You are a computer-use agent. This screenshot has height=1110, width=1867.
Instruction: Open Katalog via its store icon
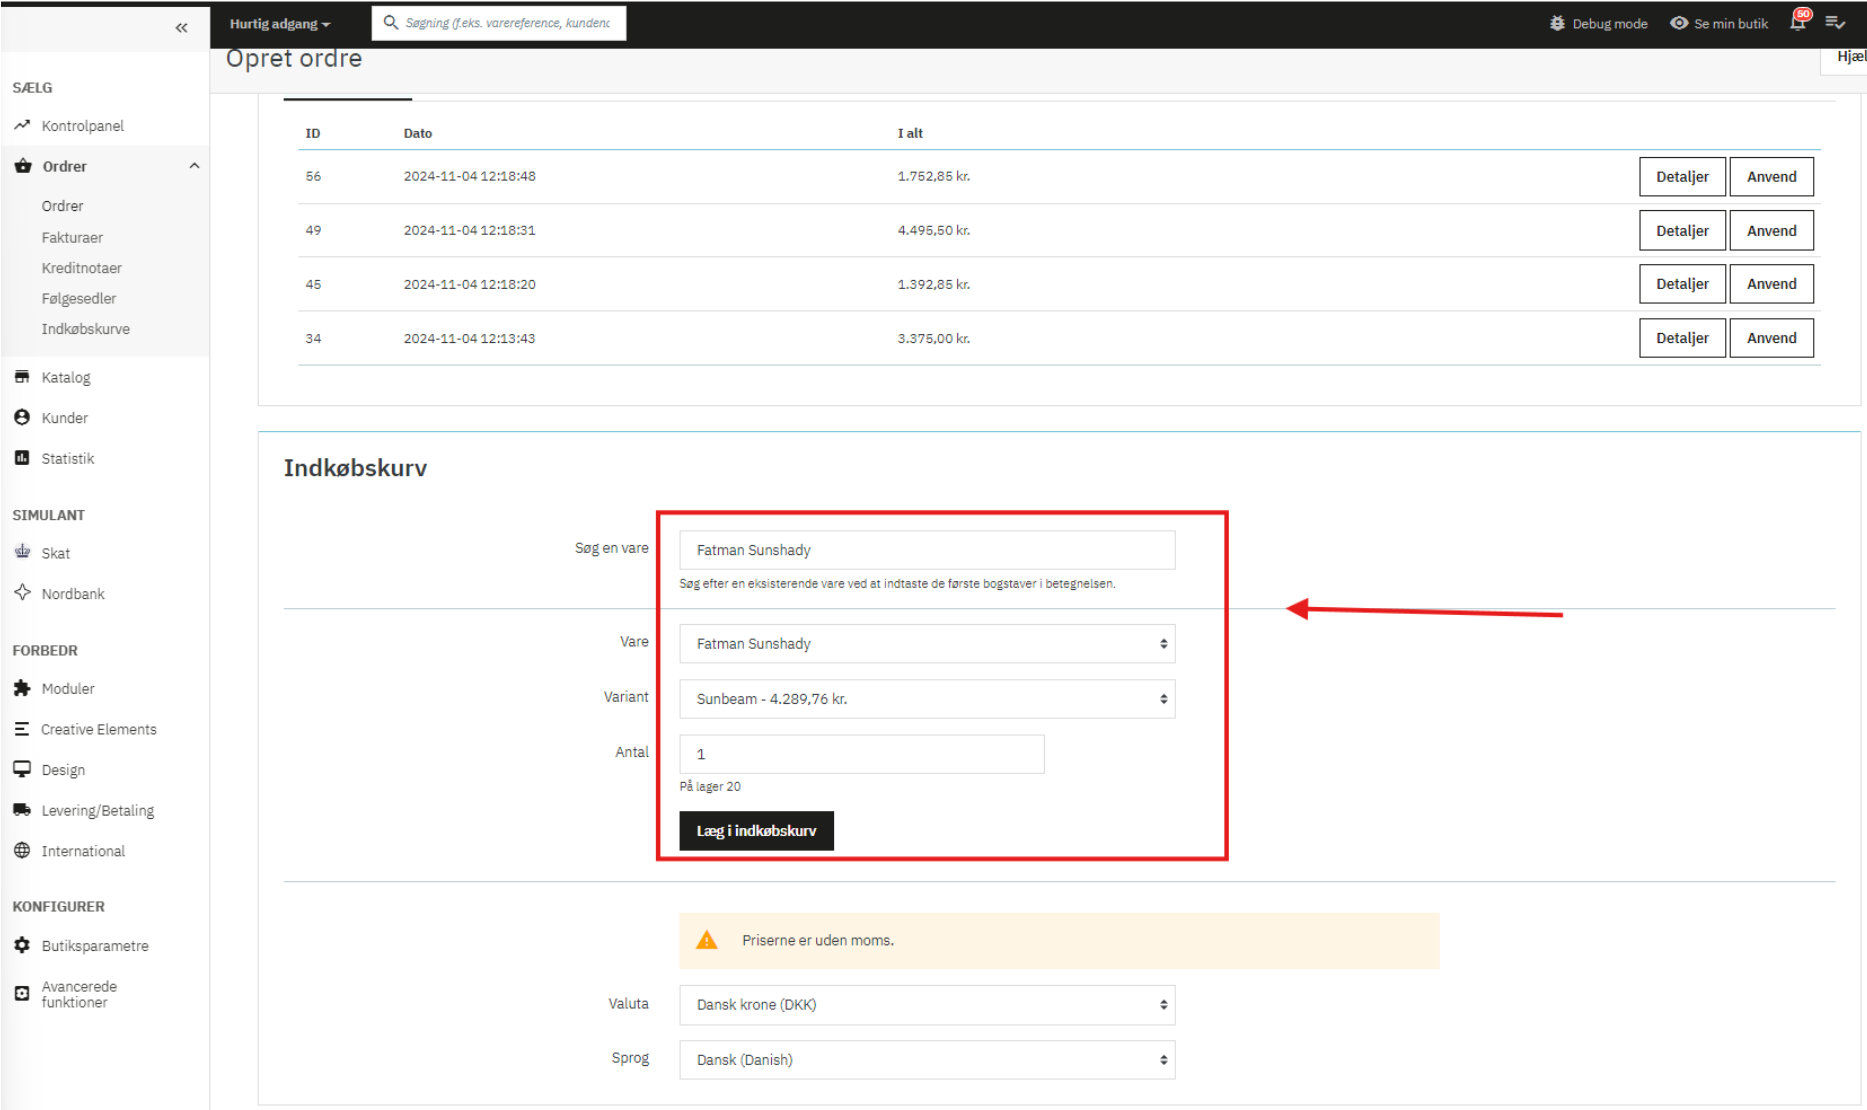[22, 377]
